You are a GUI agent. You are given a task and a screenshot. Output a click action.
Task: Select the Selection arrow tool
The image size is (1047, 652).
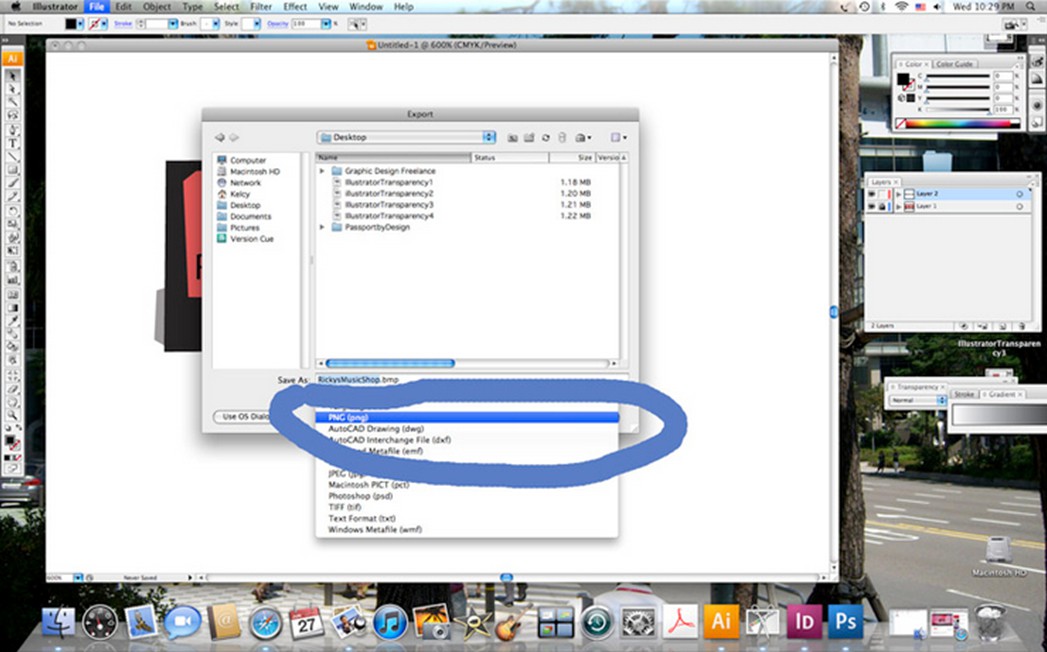[12, 75]
